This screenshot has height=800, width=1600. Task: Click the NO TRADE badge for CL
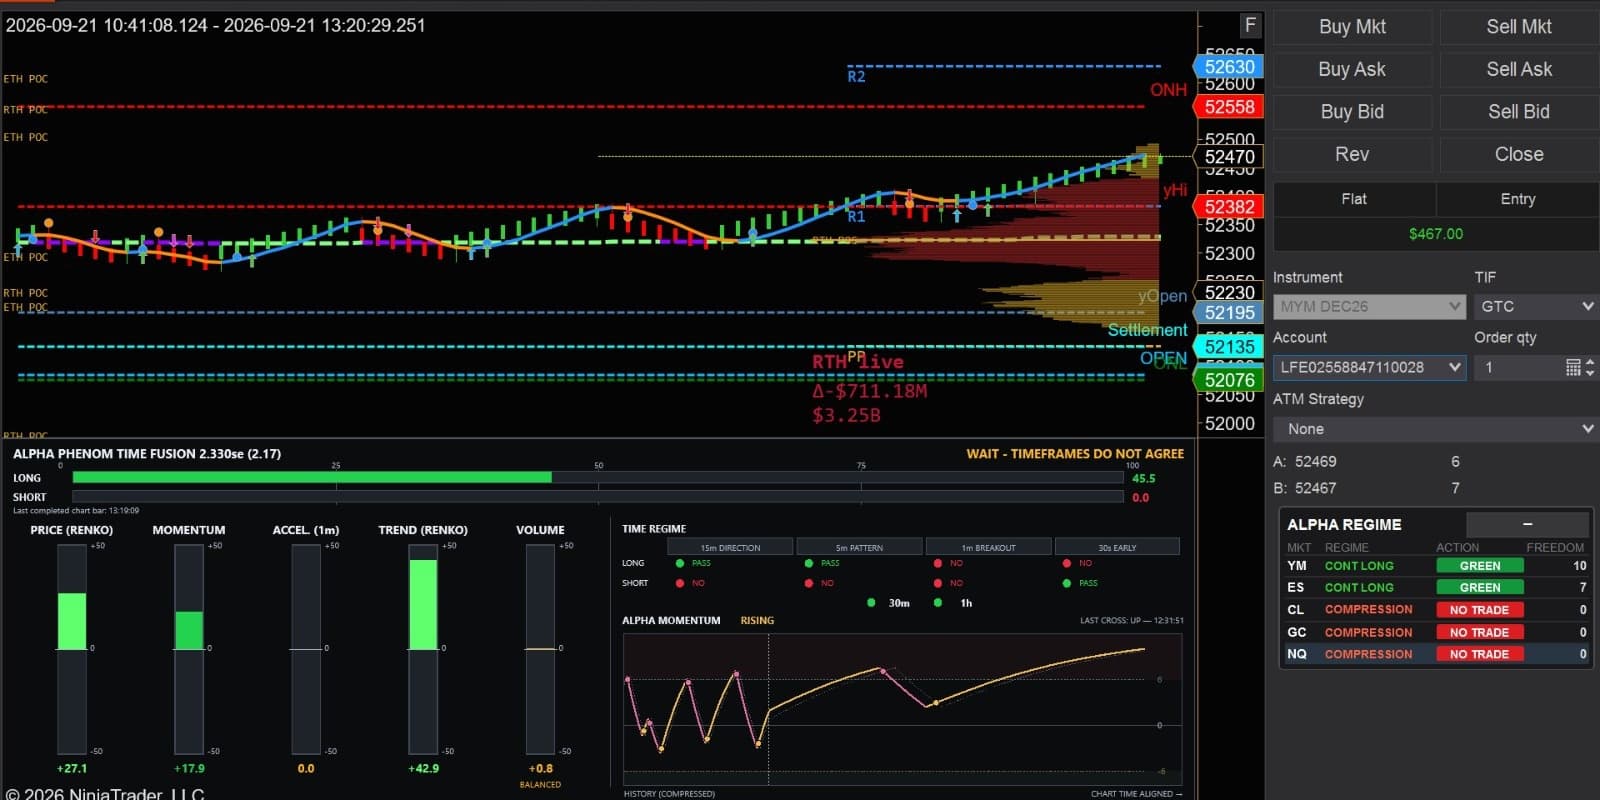[1480, 610]
